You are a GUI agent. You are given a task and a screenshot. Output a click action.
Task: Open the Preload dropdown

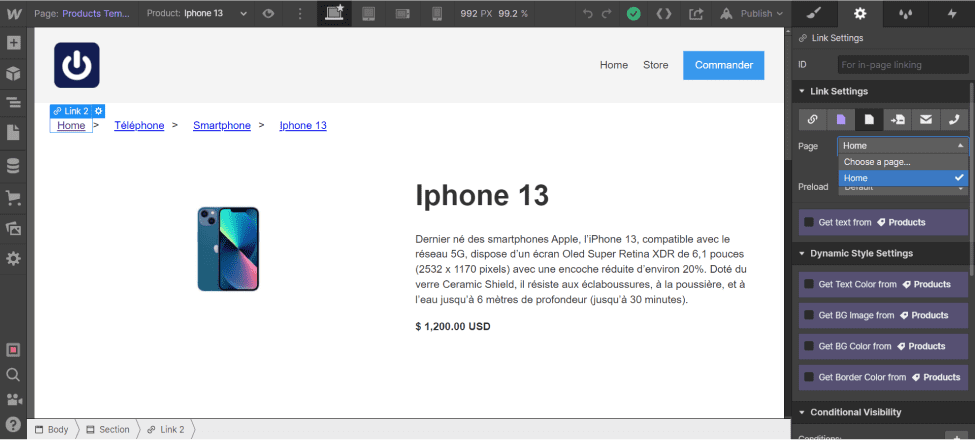tap(903, 188)
